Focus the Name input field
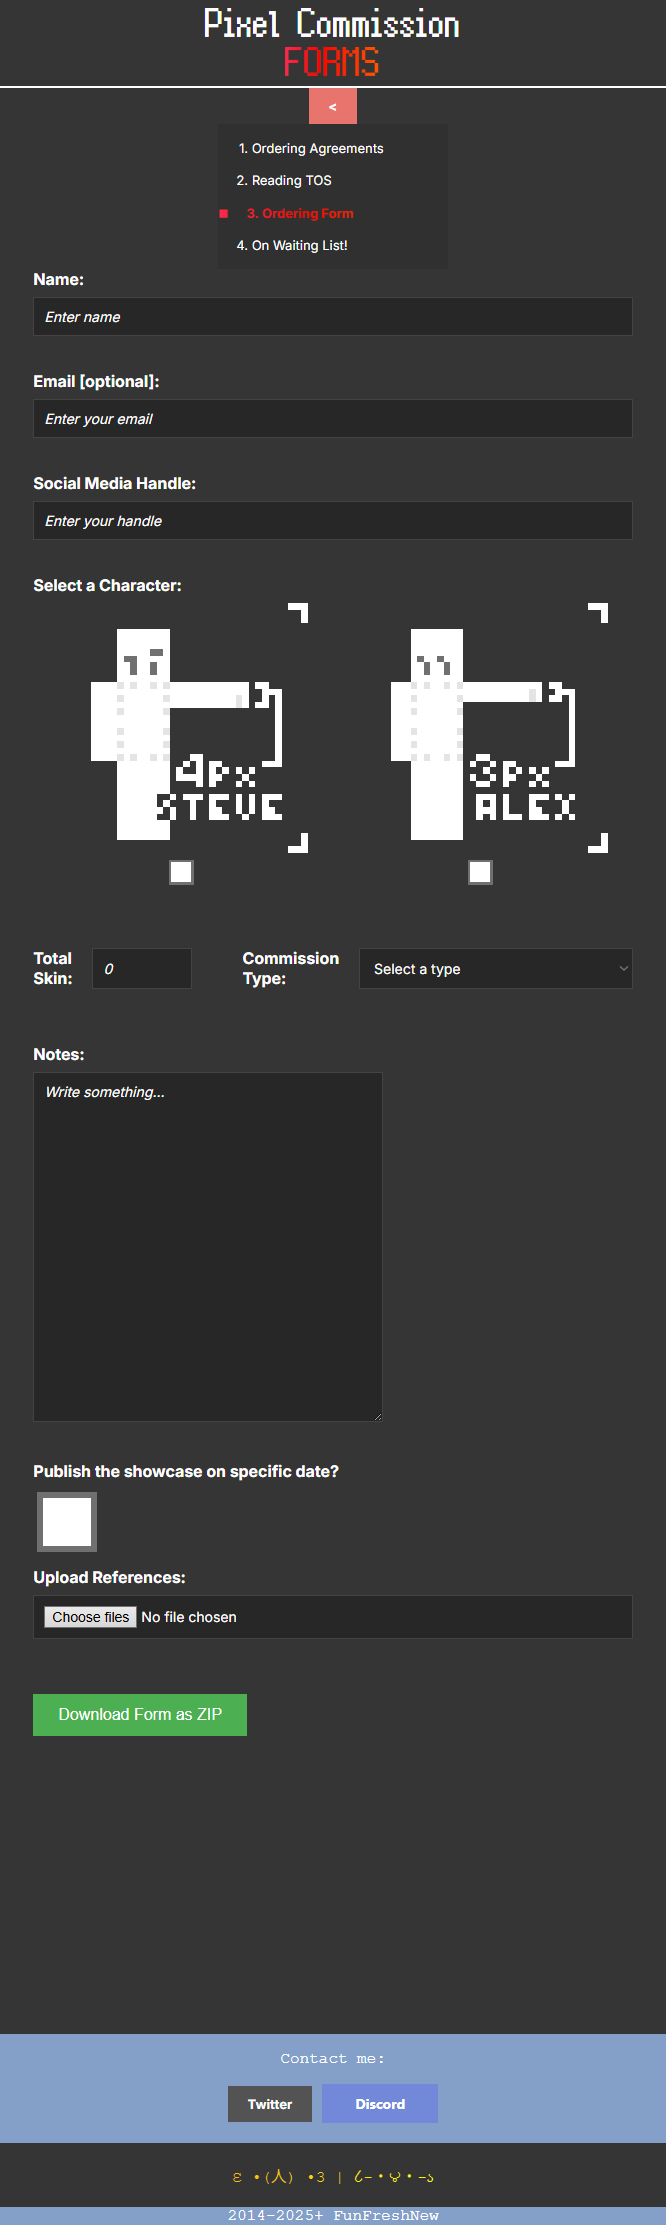This screenshot has width=666, height=2225. pos(333,317)
